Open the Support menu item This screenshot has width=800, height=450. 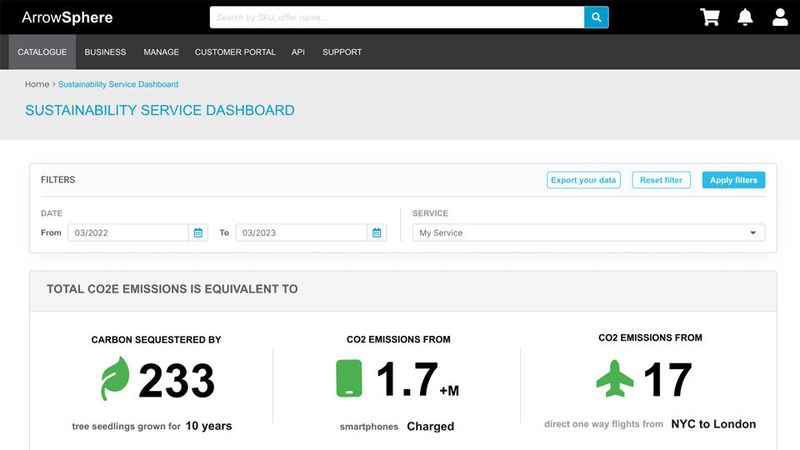click(342, 52)
